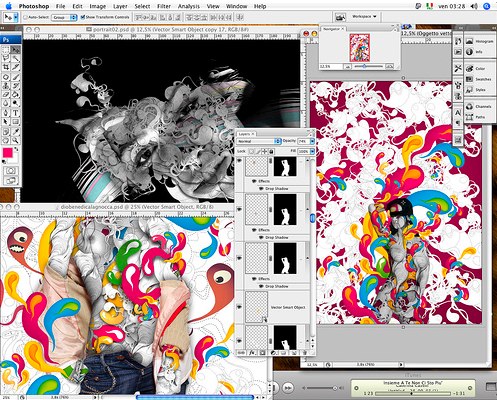Adjust the iTunes volume slider
This screenshot has height=400, width=497.
334,388
